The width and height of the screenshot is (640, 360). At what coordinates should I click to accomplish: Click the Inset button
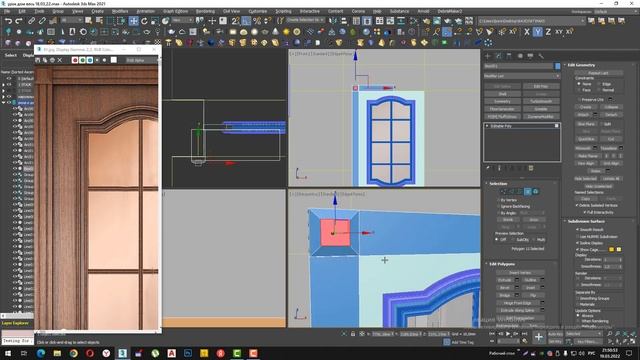coord(530,287)
